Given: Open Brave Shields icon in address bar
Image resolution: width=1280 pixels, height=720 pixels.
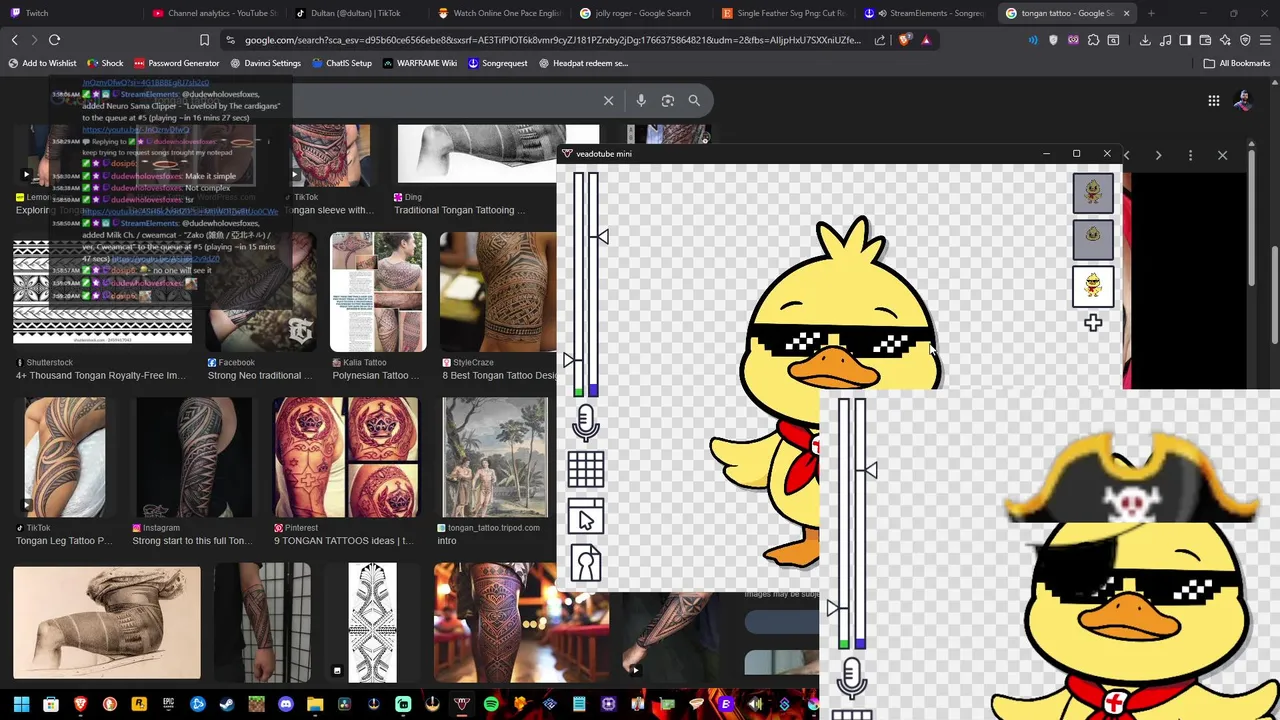Looking at the screenshot, I should click(x=905, y=40).
